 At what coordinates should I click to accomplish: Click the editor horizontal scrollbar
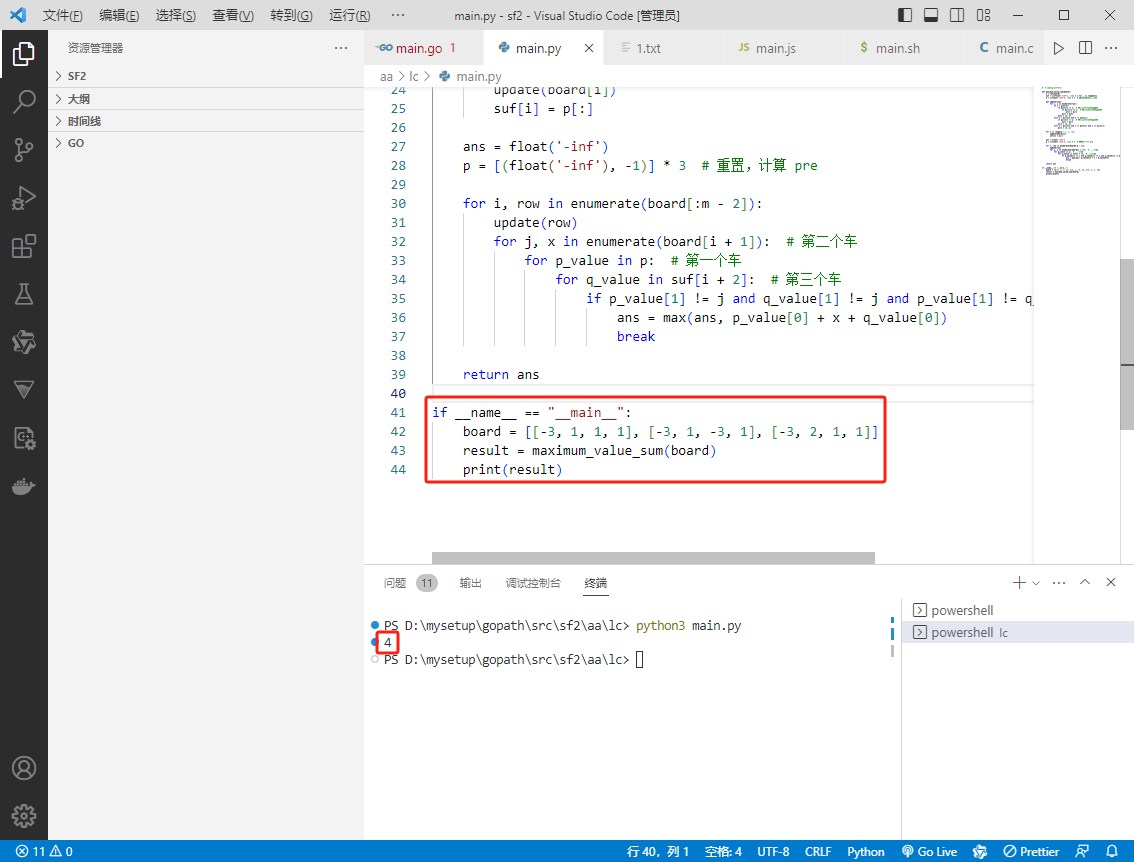pos(653,558)
